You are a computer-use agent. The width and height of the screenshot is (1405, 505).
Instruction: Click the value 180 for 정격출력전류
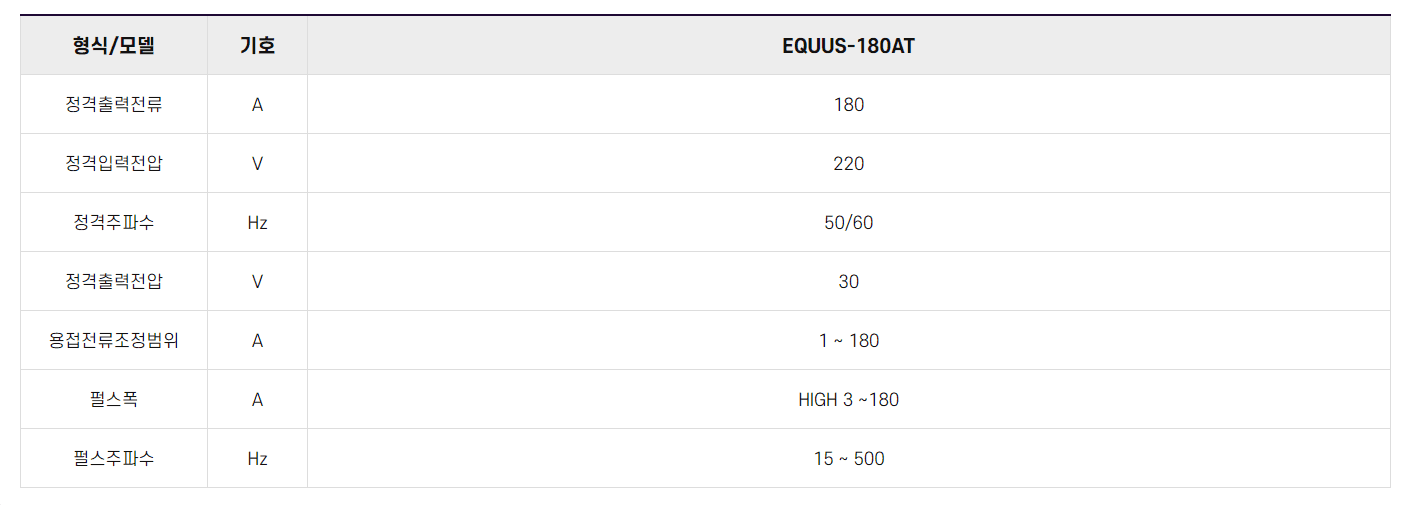click(848, 104)
